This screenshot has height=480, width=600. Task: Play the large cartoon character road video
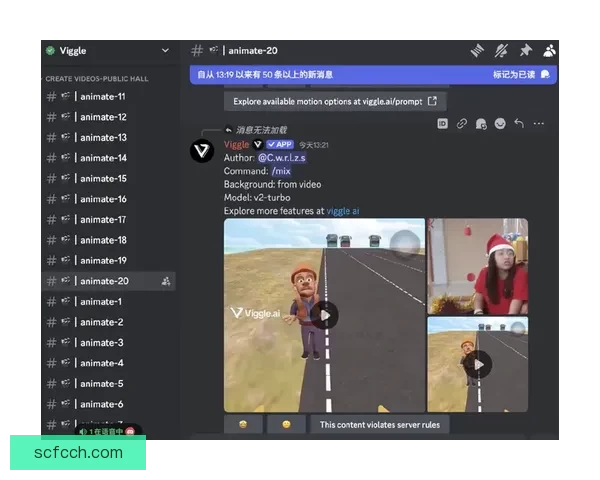click(324, 315)
